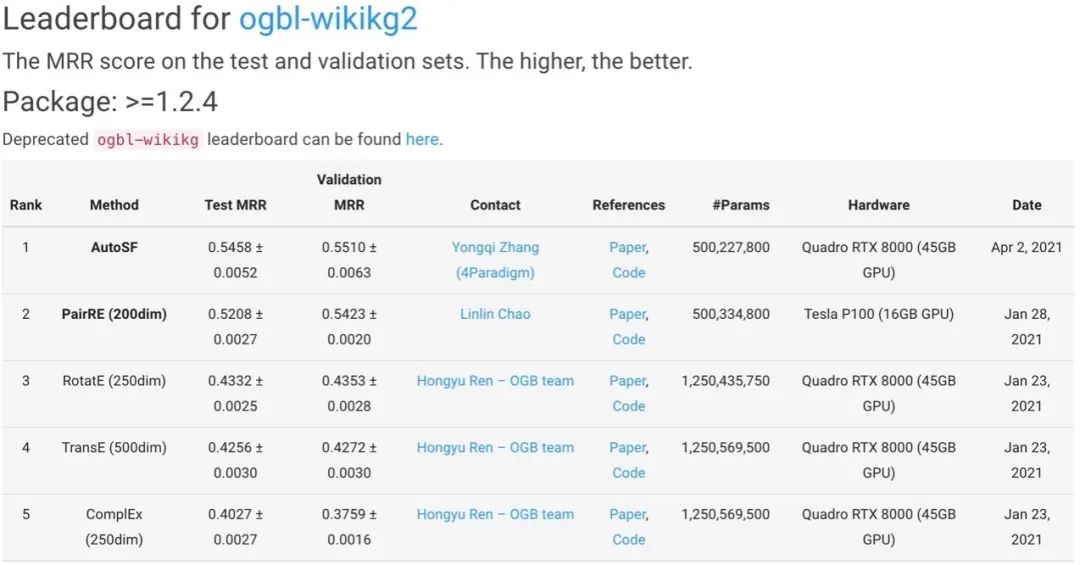Open the TransE Code link
The width and height of the screenshot is (1080, 565).
click(x=629, y=473)
